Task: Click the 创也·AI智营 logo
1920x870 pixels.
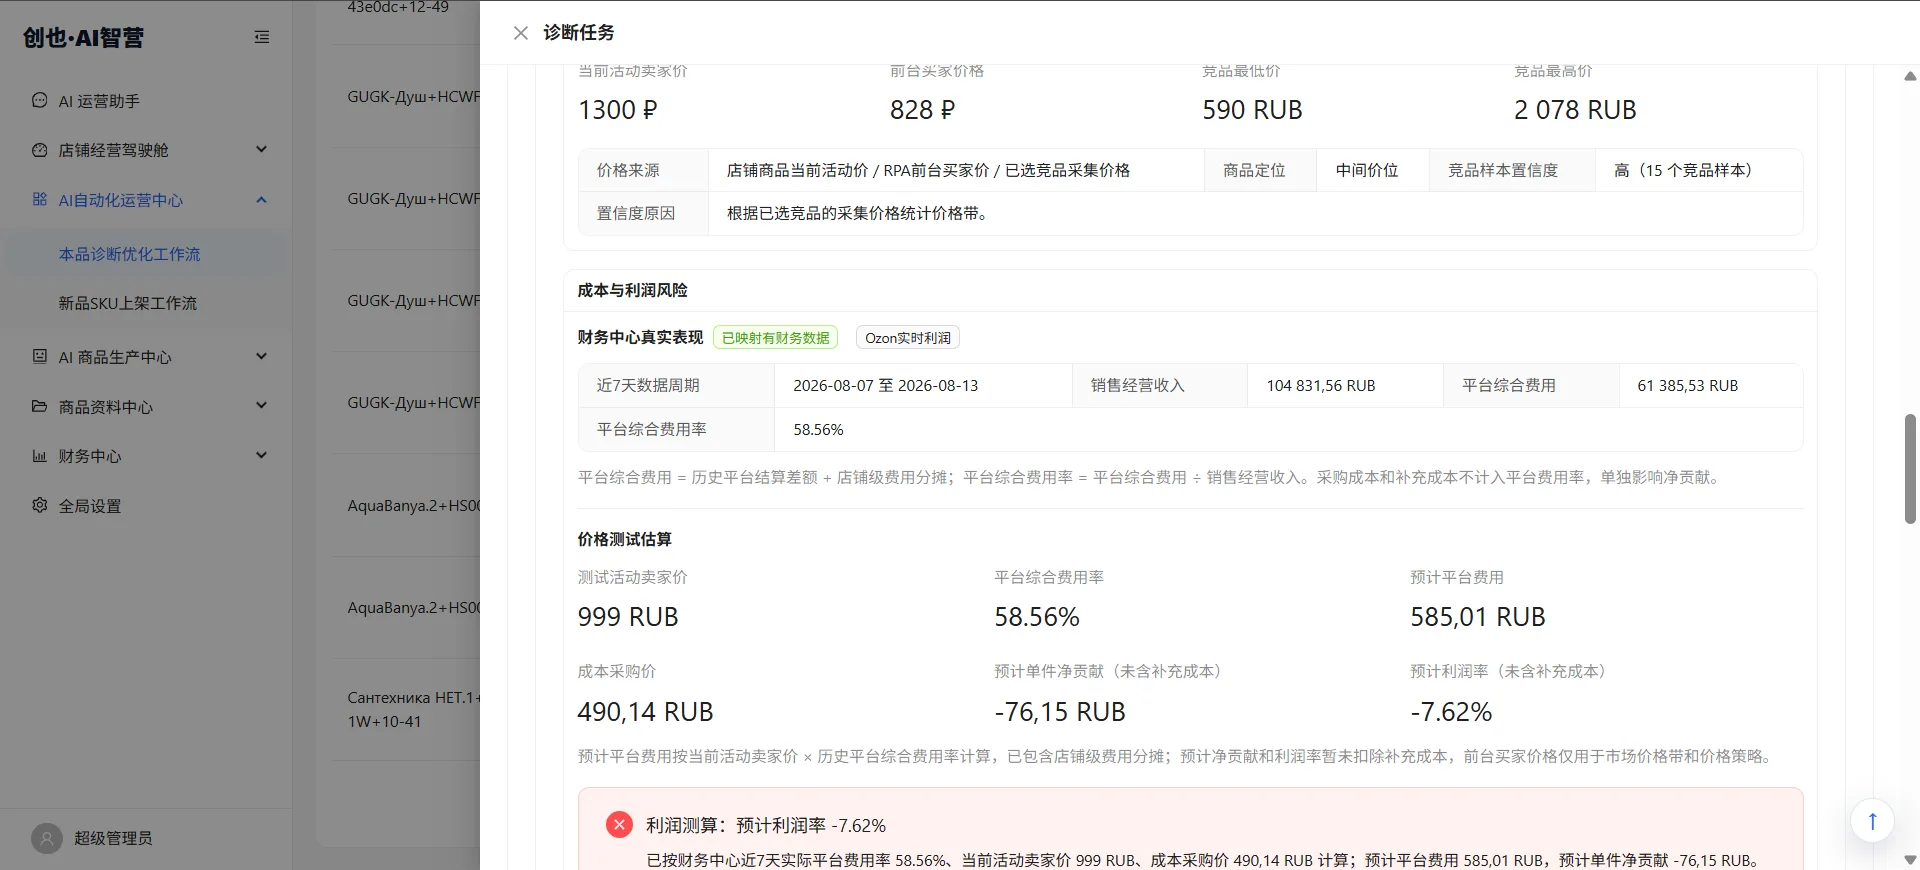Action: point(84,38)
